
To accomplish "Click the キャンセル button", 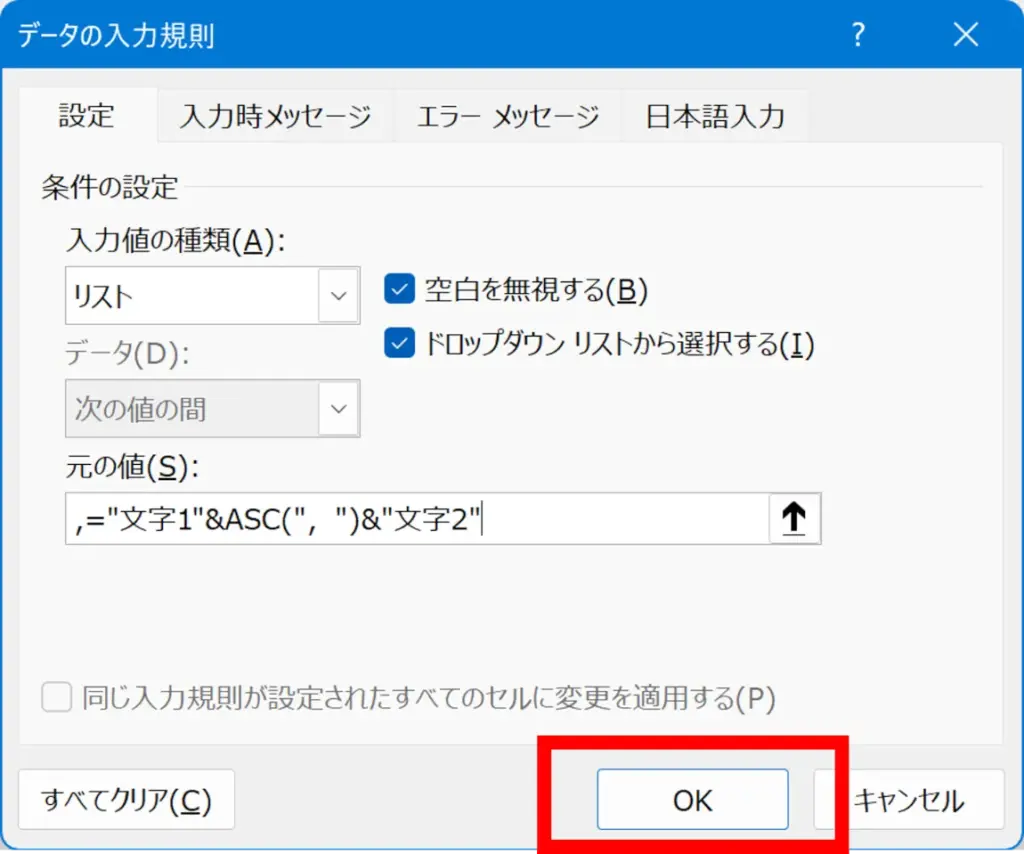I will (x=910, y=800).
